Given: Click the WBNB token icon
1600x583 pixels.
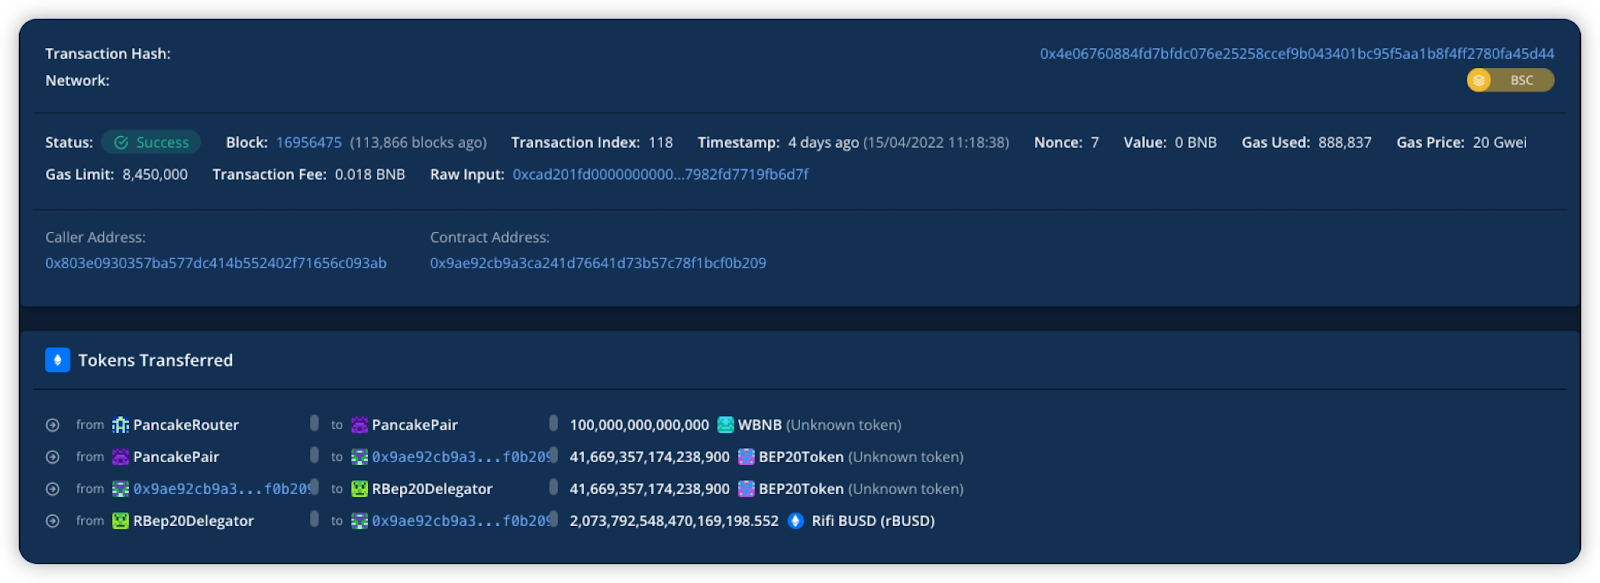Looking at the screenshot, I should pyautogui.click(x=726, y=425).
